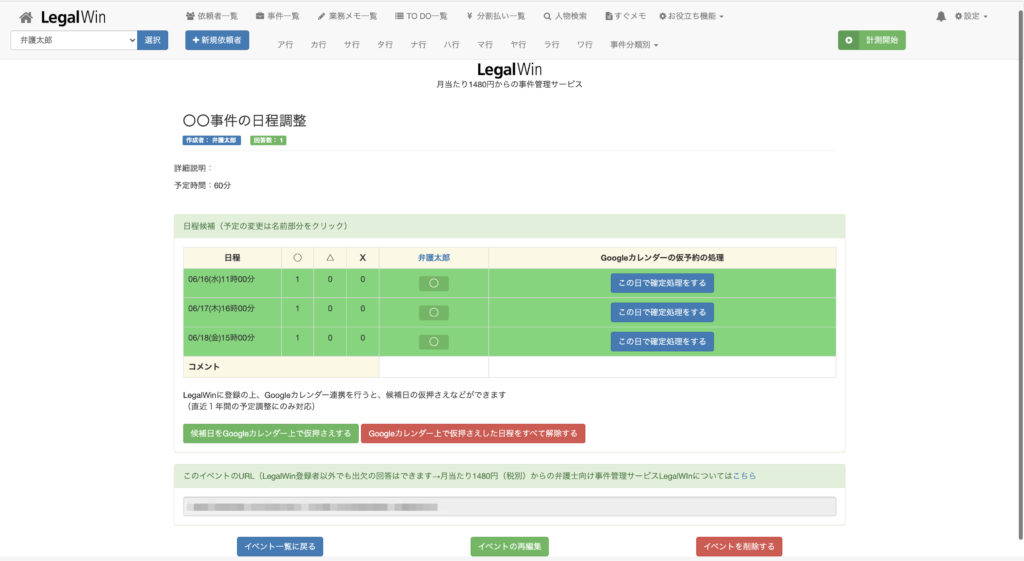Toggle the ○ response for 06/16(水)11時00分
The width and height of the screenshot is (1024, 561).
pyautogui.click(x=433, y=283)
